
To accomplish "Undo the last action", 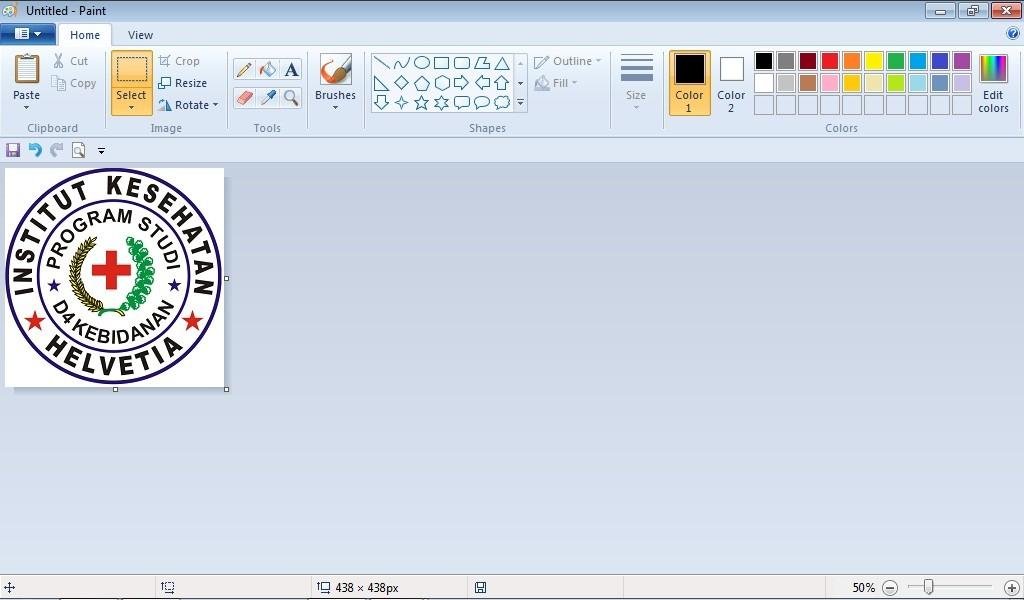I will (x=35, y=151).
